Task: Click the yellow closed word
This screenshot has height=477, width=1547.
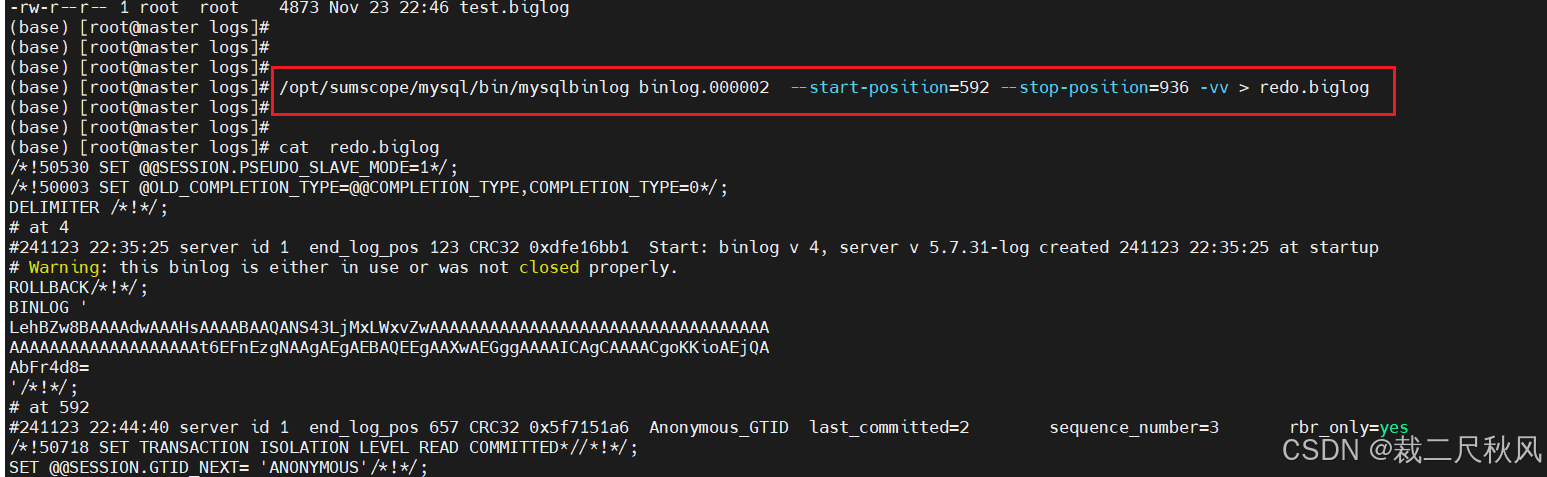Action: pyautogui.click(x=549, y=268)
